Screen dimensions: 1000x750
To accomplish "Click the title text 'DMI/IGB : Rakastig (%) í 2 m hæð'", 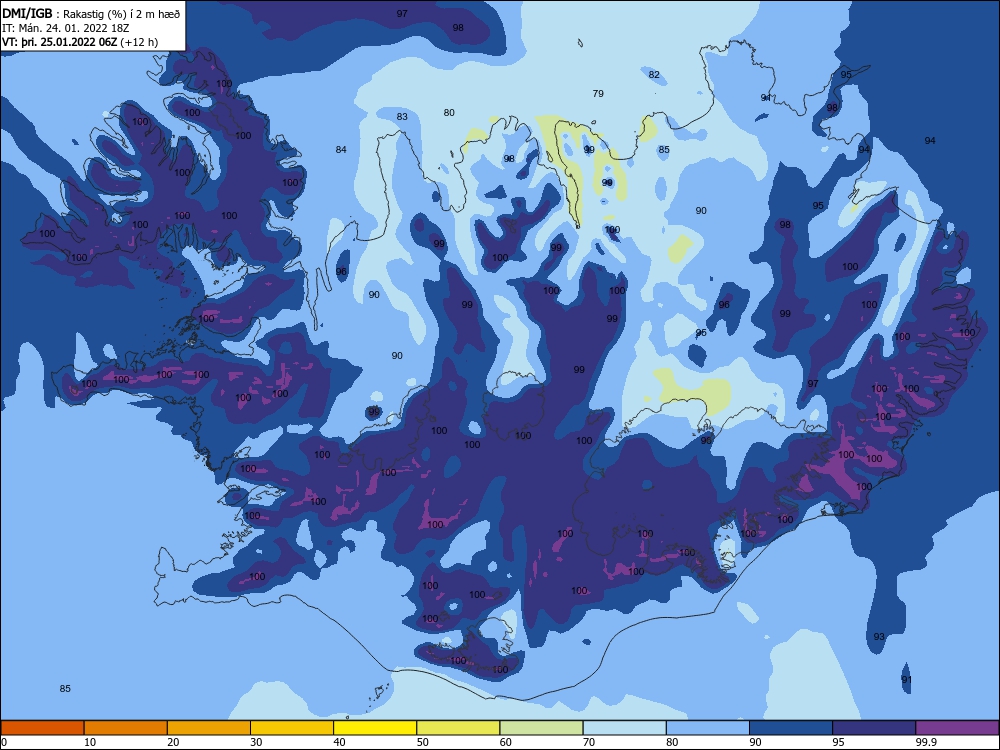I will [x=92, y=13].
